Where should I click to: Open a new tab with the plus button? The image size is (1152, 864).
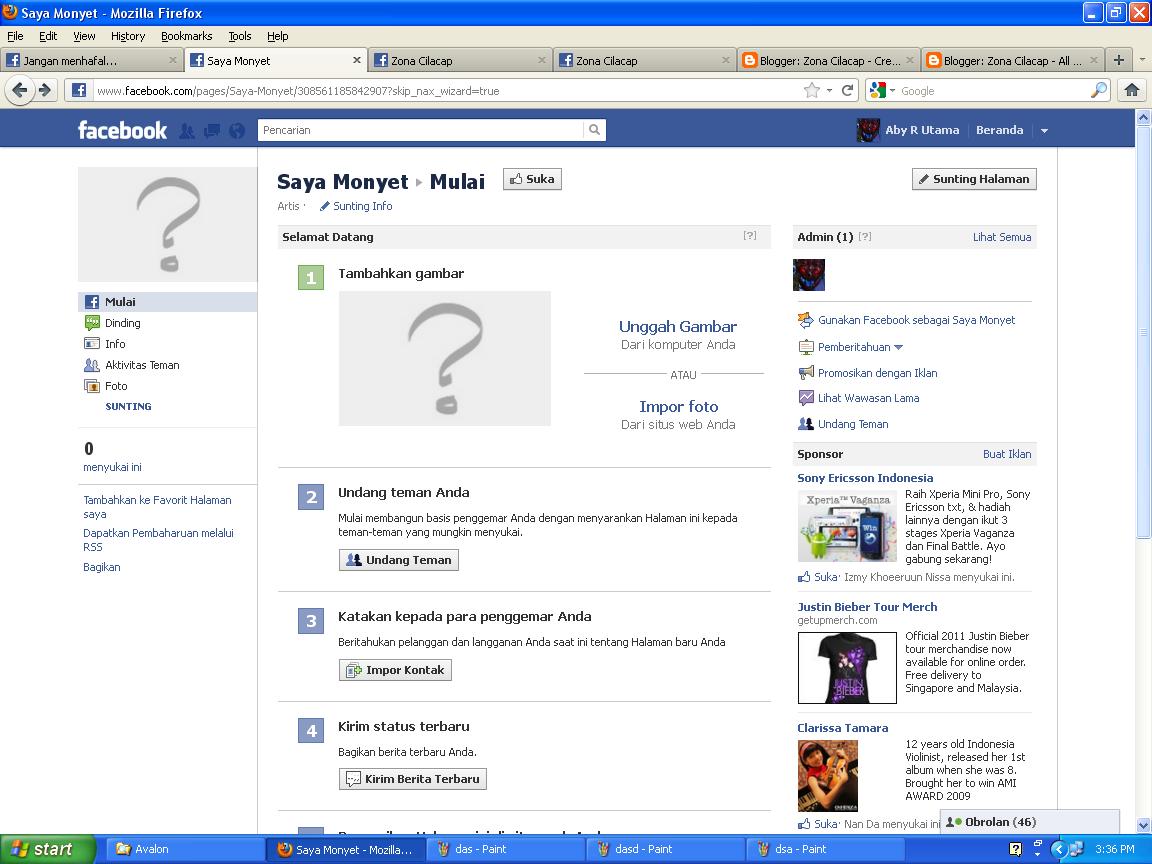click(x=1119, y=60)
